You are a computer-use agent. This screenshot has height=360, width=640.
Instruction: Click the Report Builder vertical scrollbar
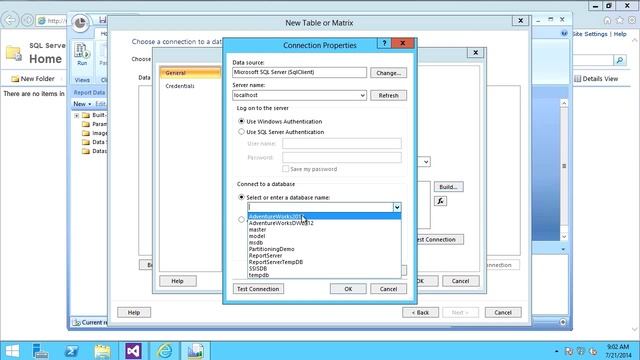pyautogui.click(x=564, y=169)
